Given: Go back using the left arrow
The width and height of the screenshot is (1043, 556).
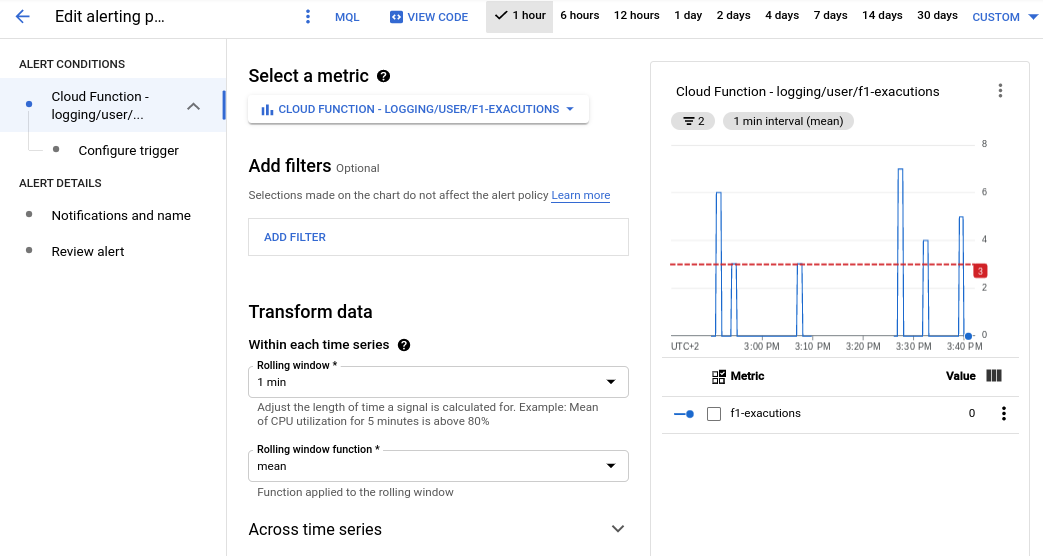Looking at the screenshot, I should coord(23,17).
